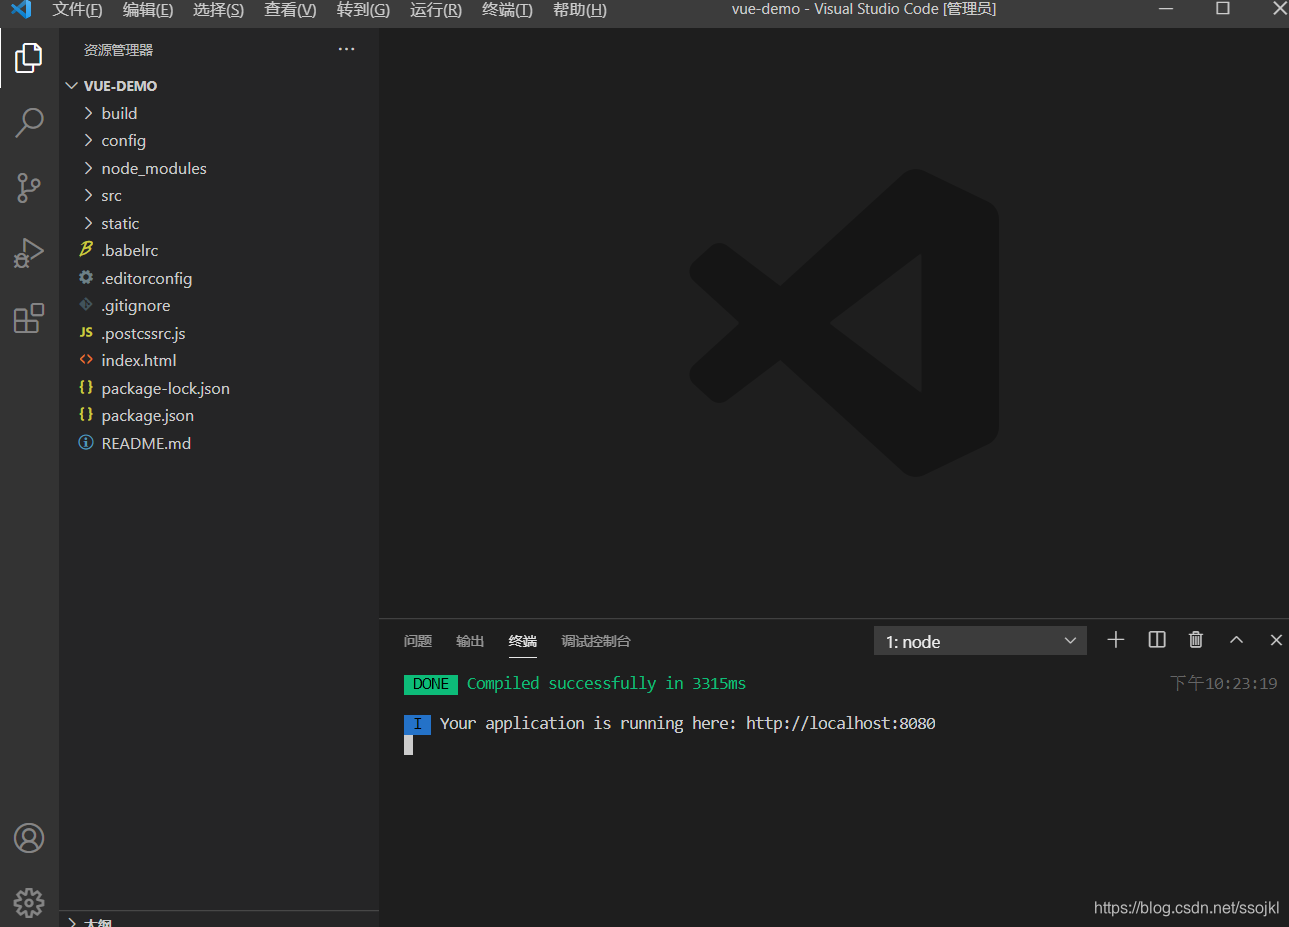Minimize the VS Code window
The width and height of the screenshot is (1289, 927).
click(x=1166, y=9)
